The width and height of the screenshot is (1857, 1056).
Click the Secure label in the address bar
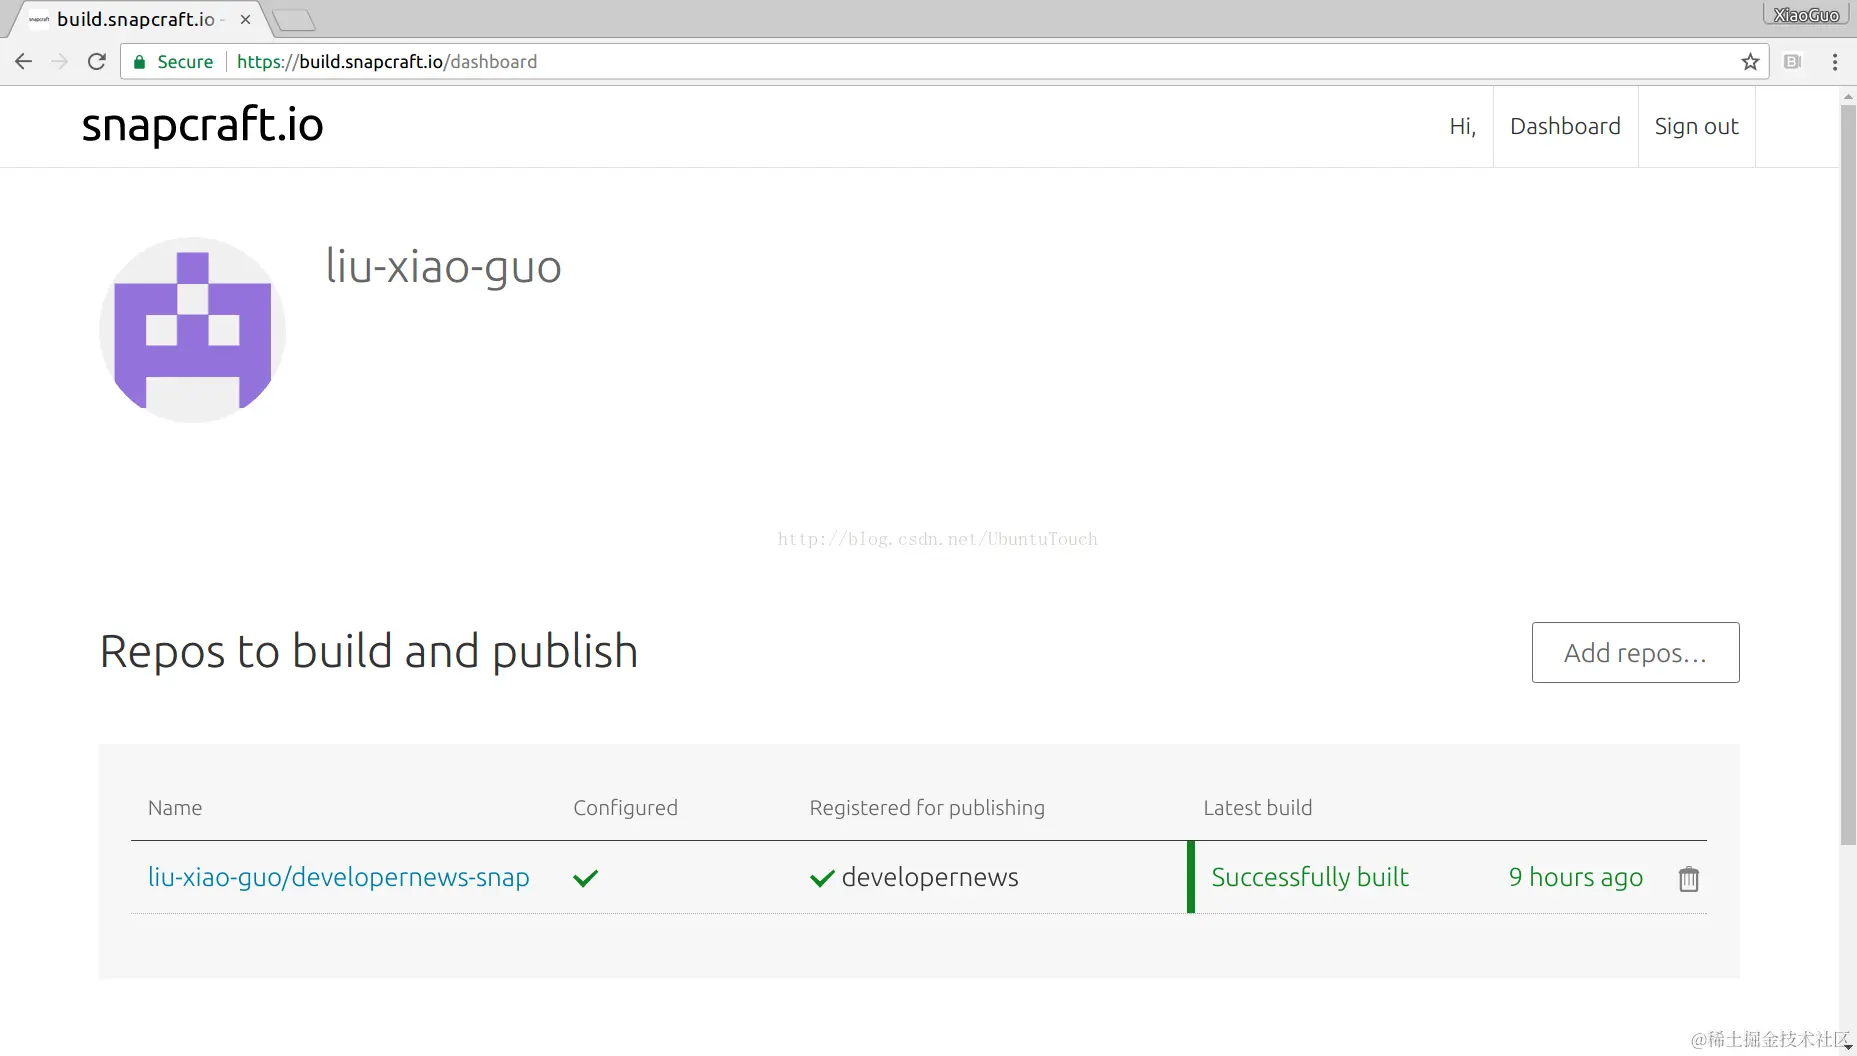185,62
